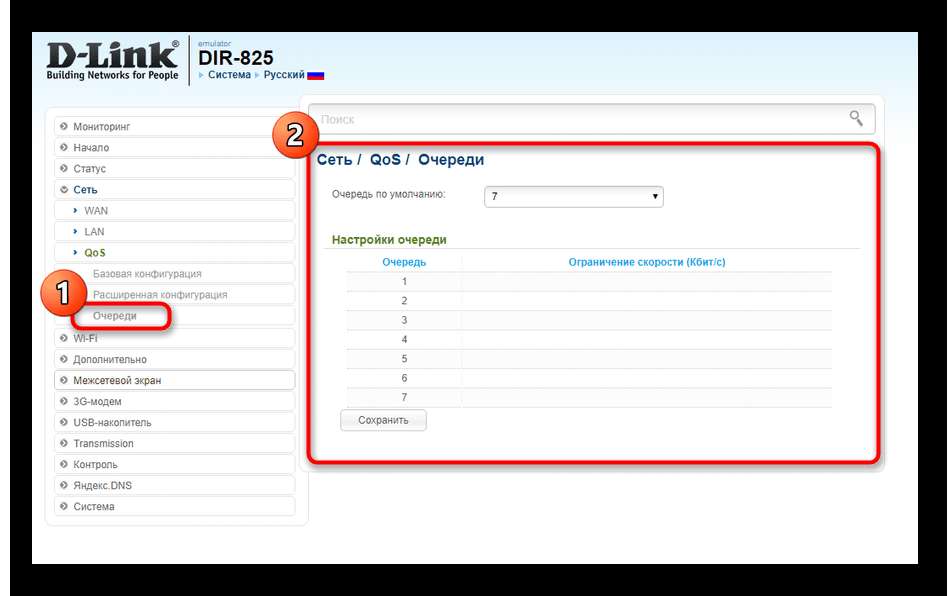Open the USB-накопитель section
The width and height of the screenshot is (950, 596).
pos(174,422)
